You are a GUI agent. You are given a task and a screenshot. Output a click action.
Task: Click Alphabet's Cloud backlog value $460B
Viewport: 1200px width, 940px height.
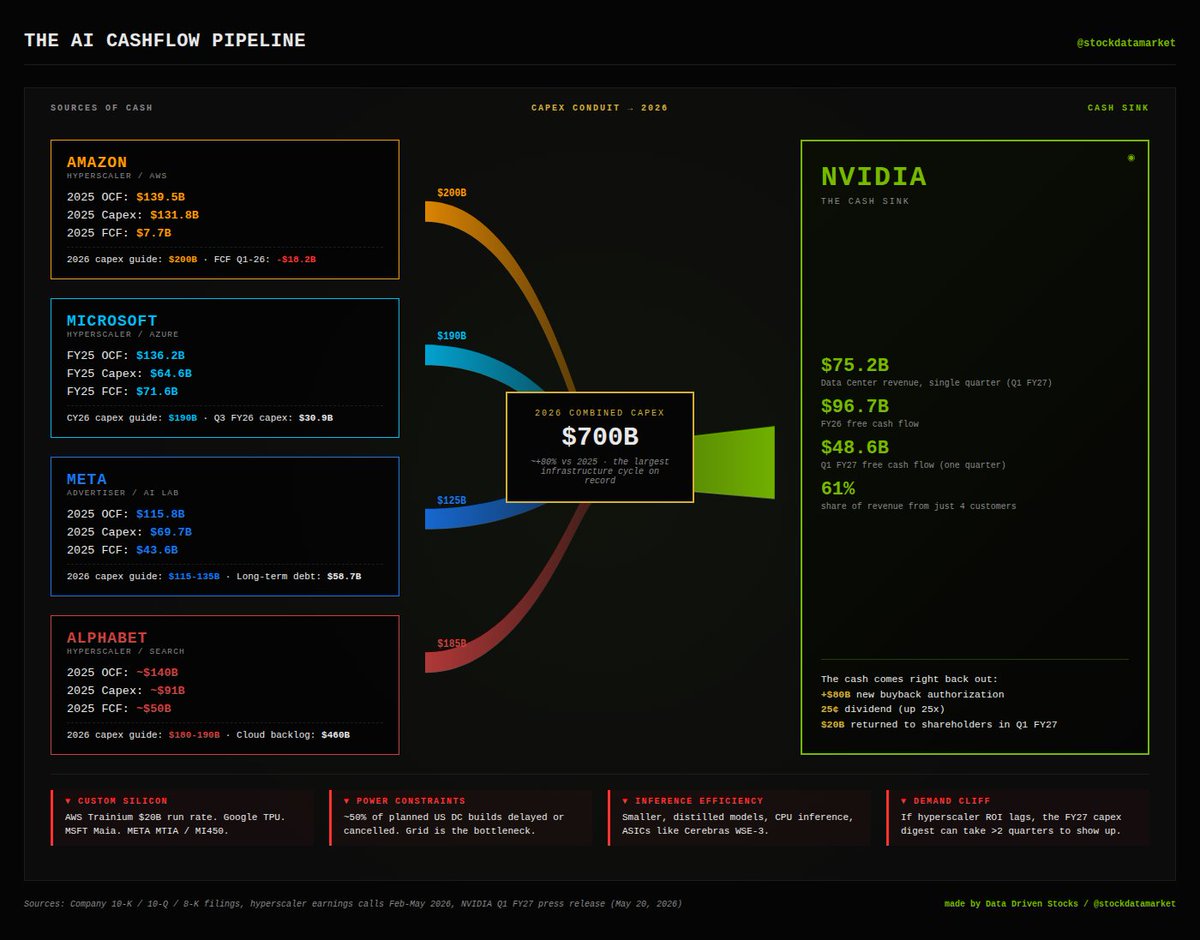pyautogui.click(x=335, y=735)
